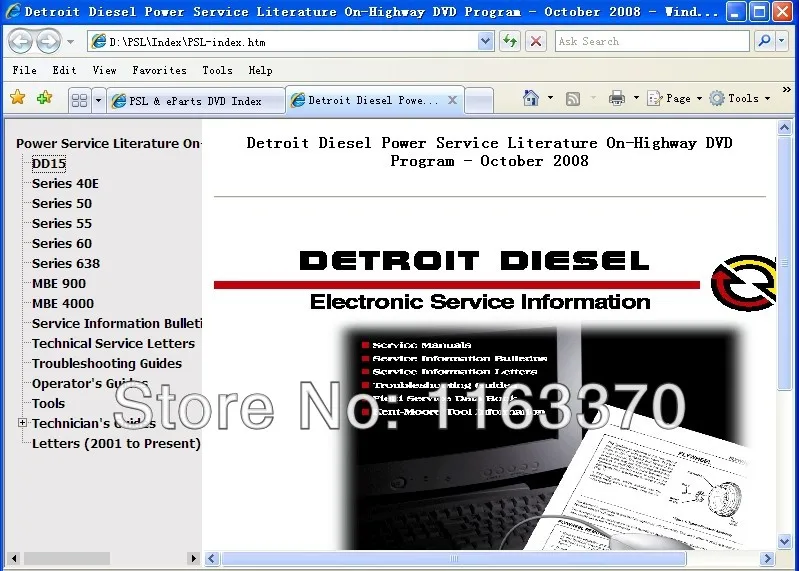Open the View menu

pyautogui.click(x=104, y=70)
